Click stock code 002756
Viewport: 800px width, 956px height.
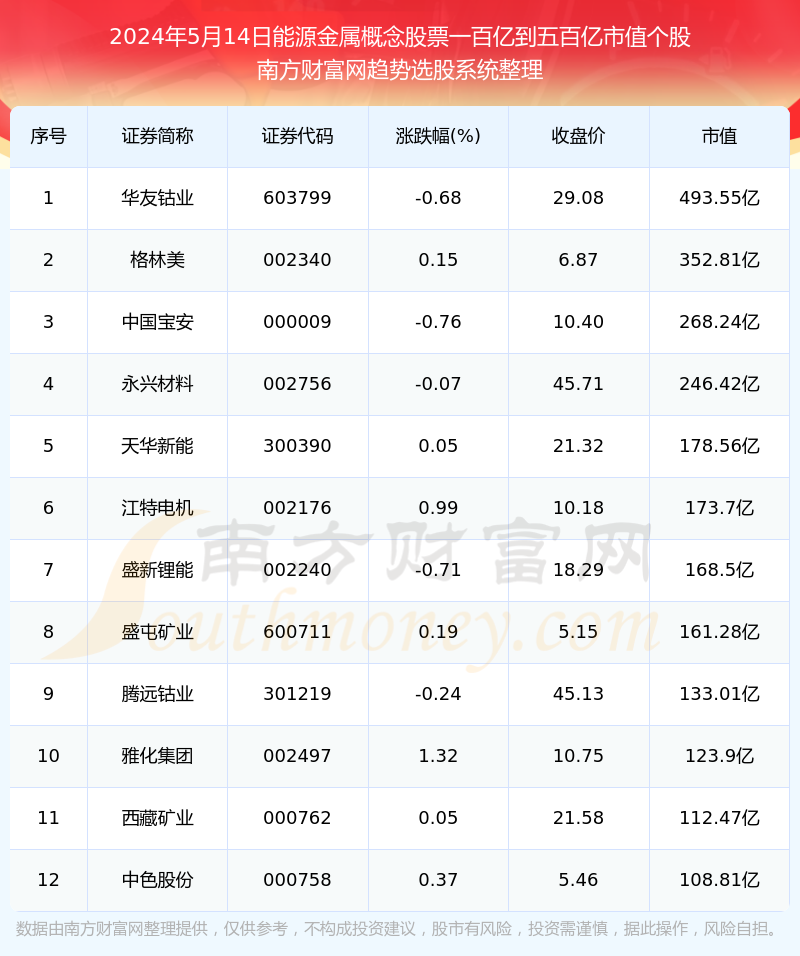pyautogui.click(x=298, y=384)
